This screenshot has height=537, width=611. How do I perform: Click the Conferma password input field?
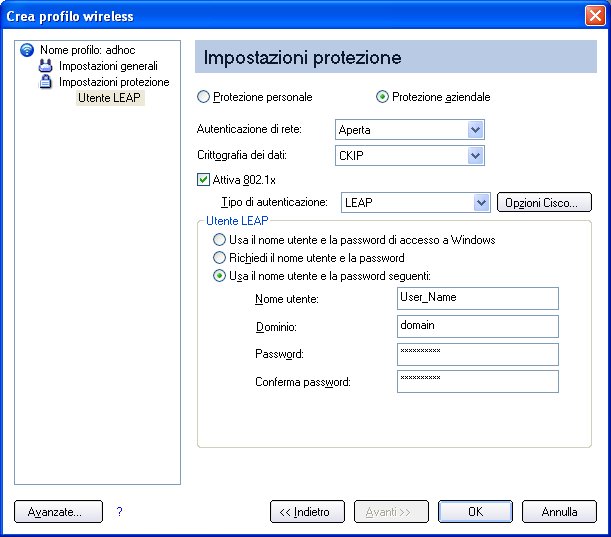[x=478, y=382]
